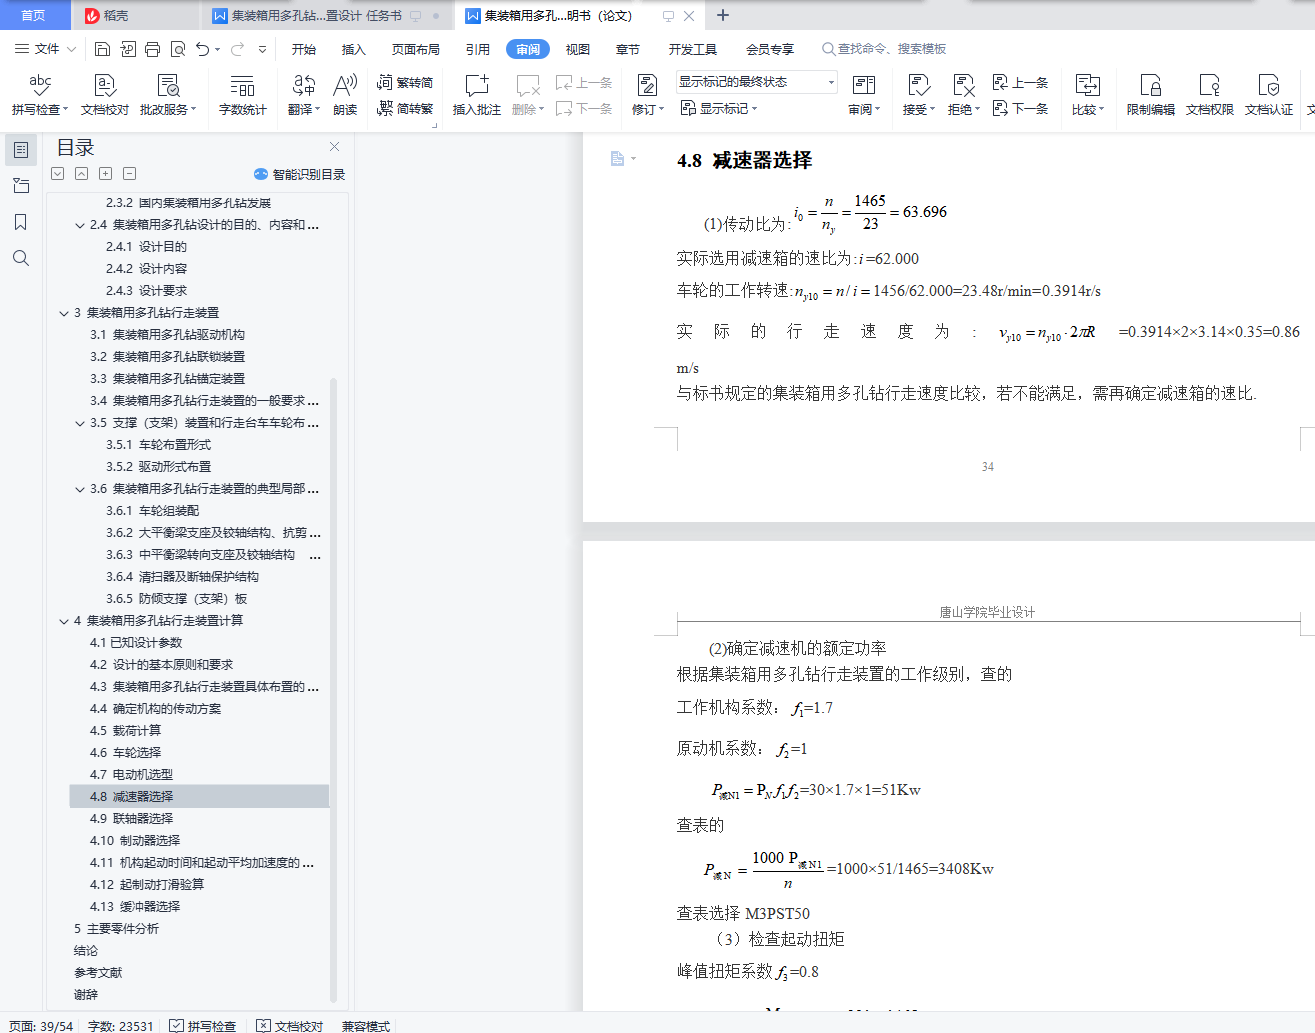
Task: Click the Undo arrow icon
Action: (203, 49)
